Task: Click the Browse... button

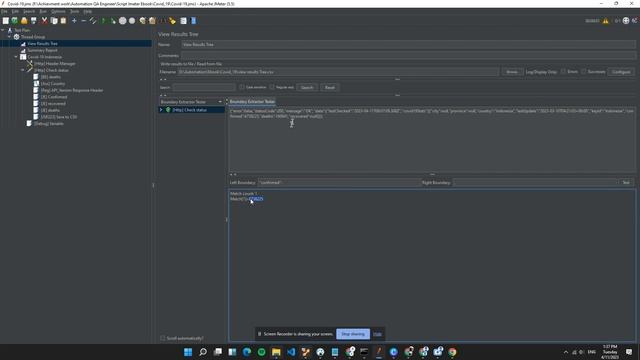Action: [x=512, y=72]
